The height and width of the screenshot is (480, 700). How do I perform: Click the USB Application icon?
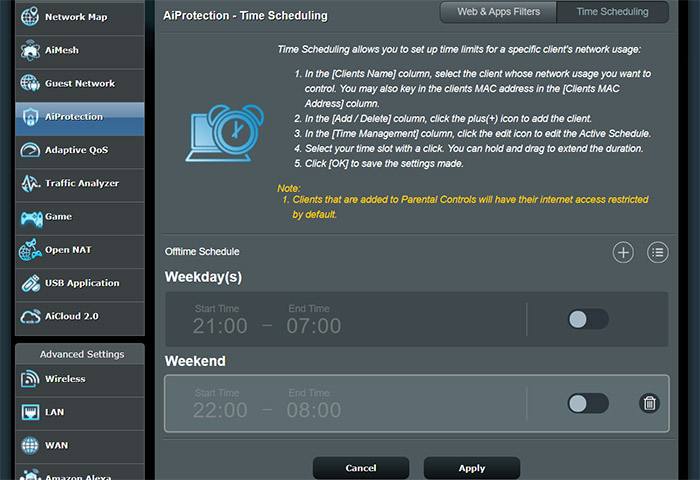coord(30,283)
